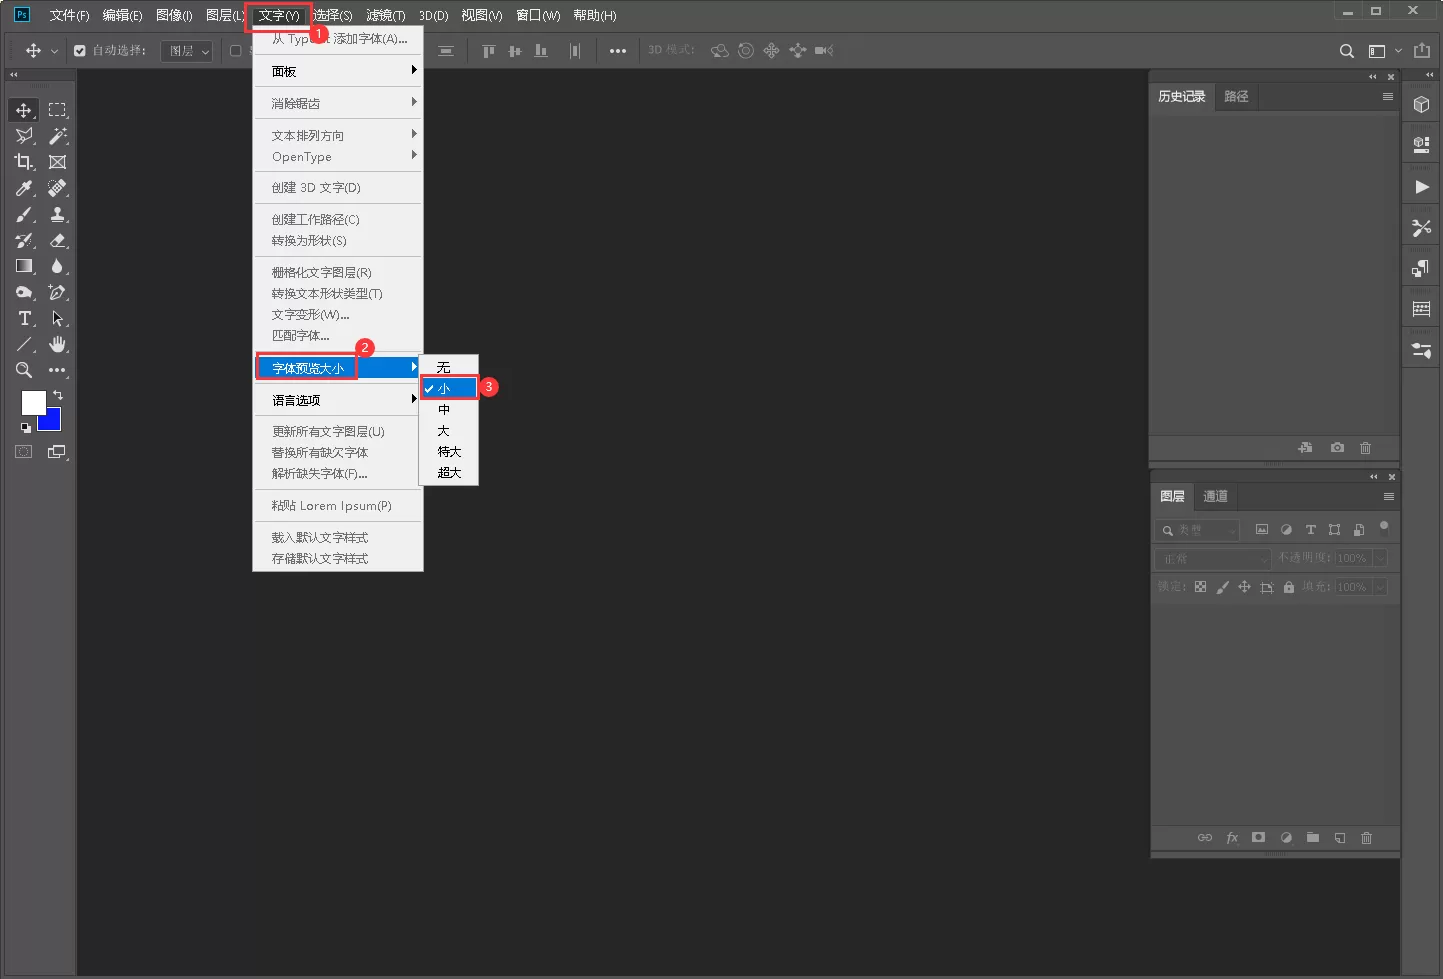
Task: Click 栅格化文字图层 menu entry
Action: 322,272
